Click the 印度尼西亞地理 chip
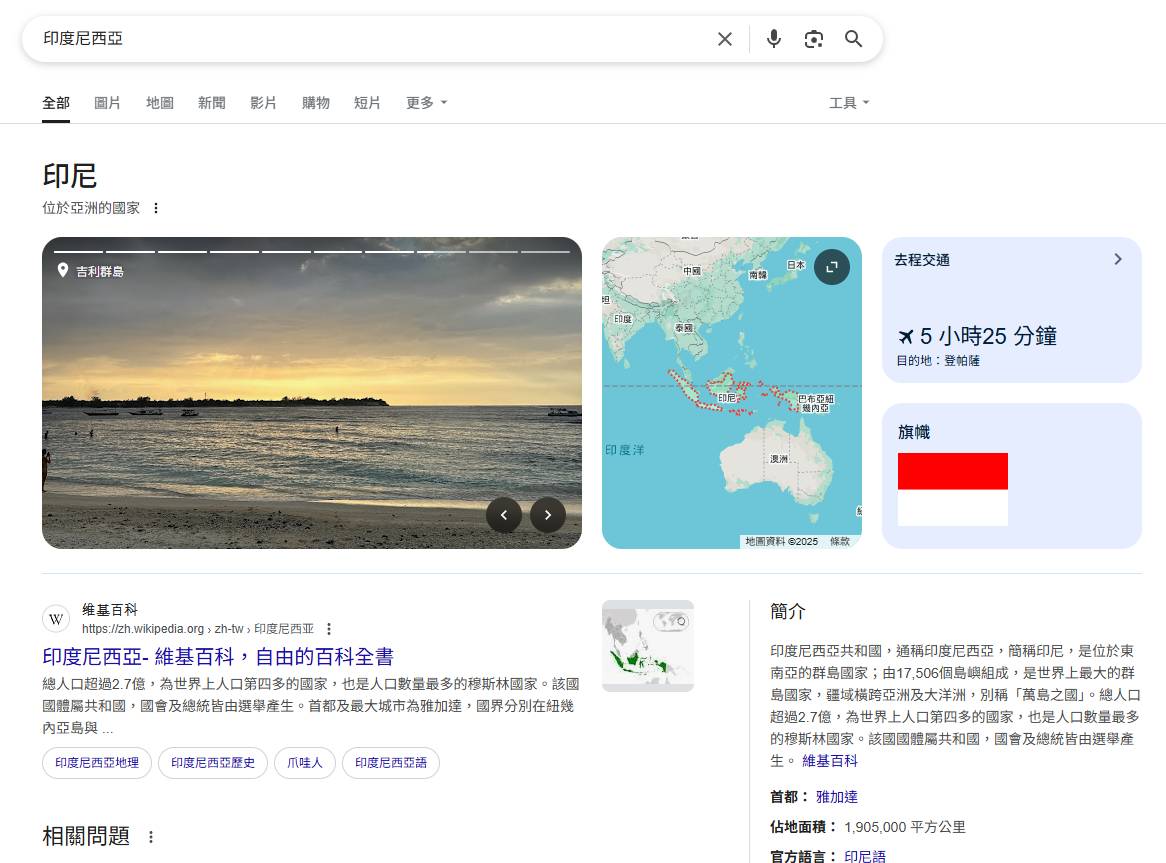Viewport: 1166px width, 863px height. point(97,763)
